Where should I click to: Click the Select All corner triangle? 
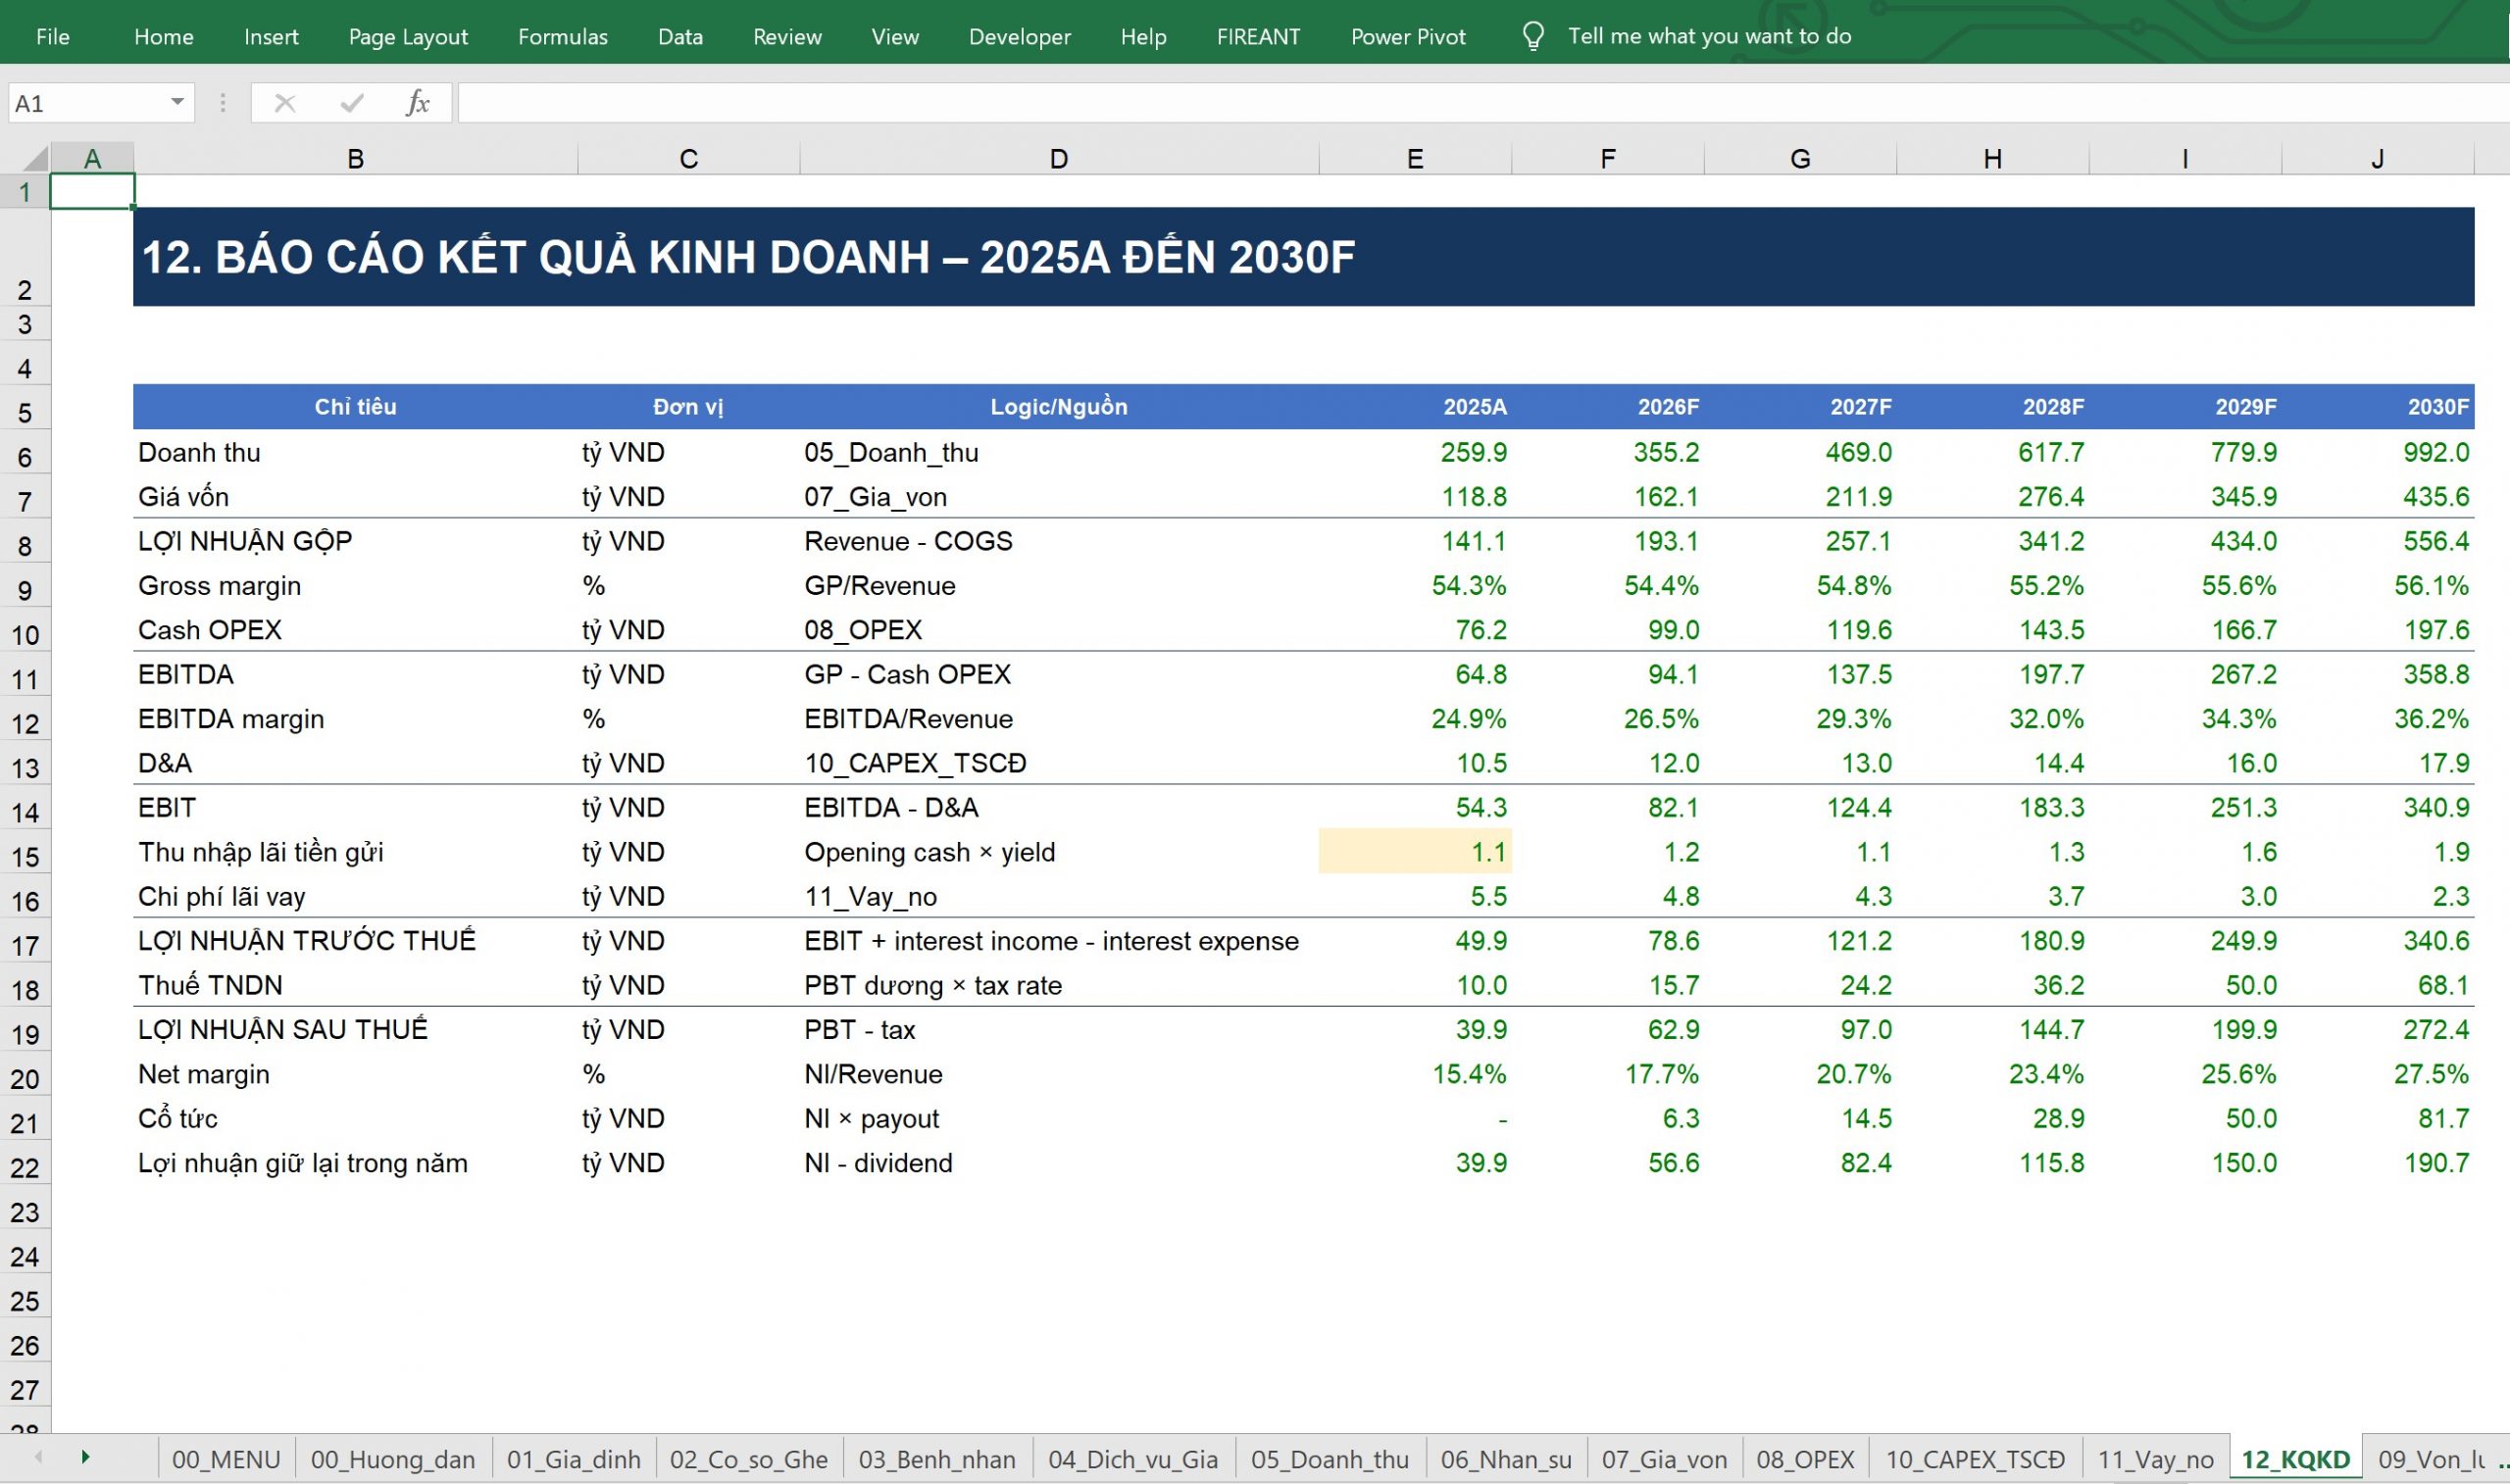click(35, 158)
